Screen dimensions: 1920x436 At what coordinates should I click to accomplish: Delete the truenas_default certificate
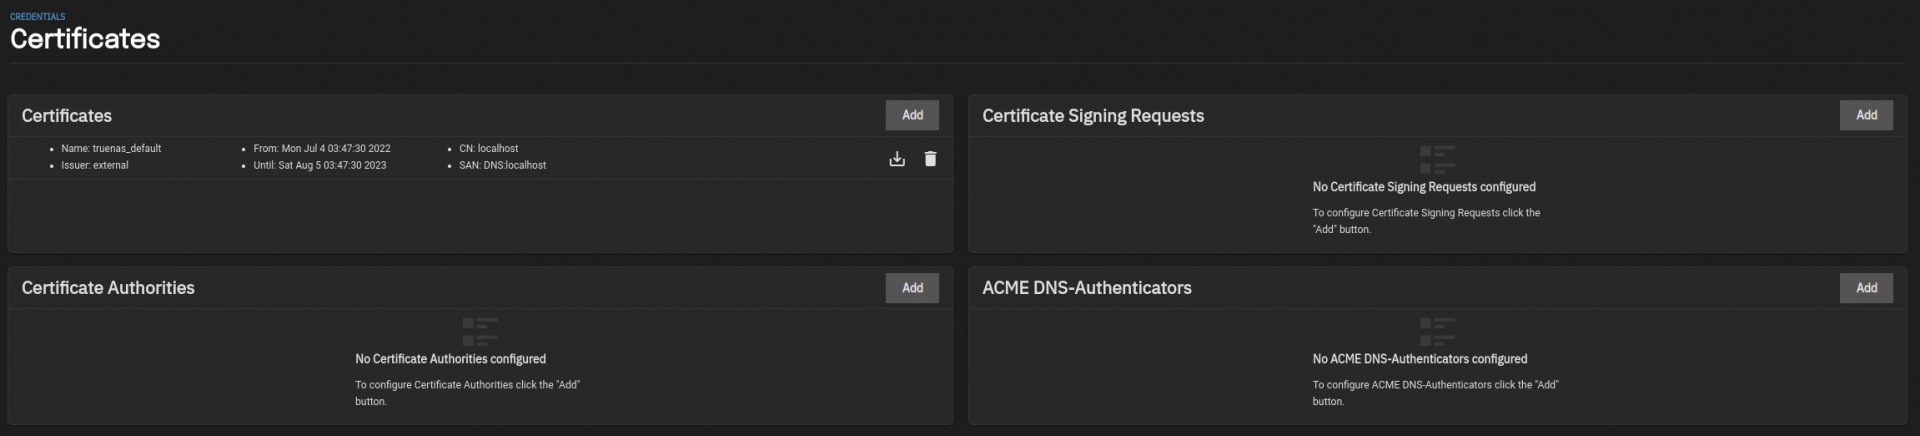[x=930, y=159]
